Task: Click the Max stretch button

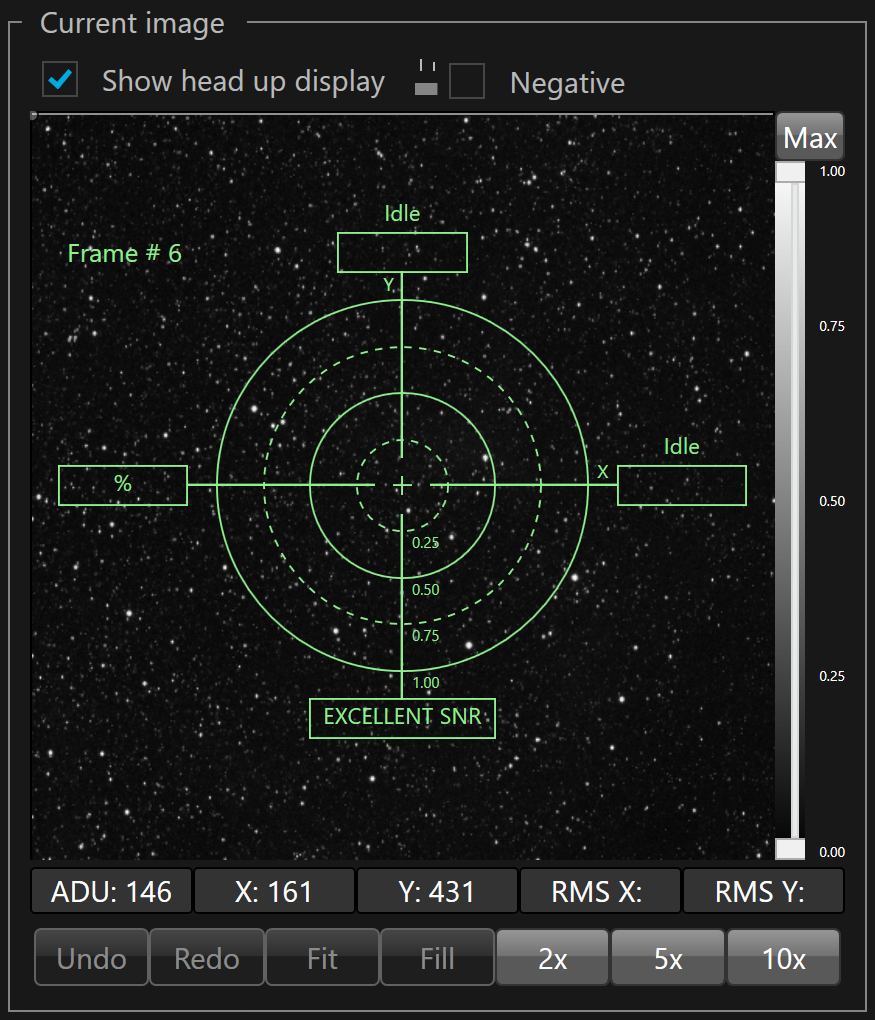Action: (x=809, y=137)
